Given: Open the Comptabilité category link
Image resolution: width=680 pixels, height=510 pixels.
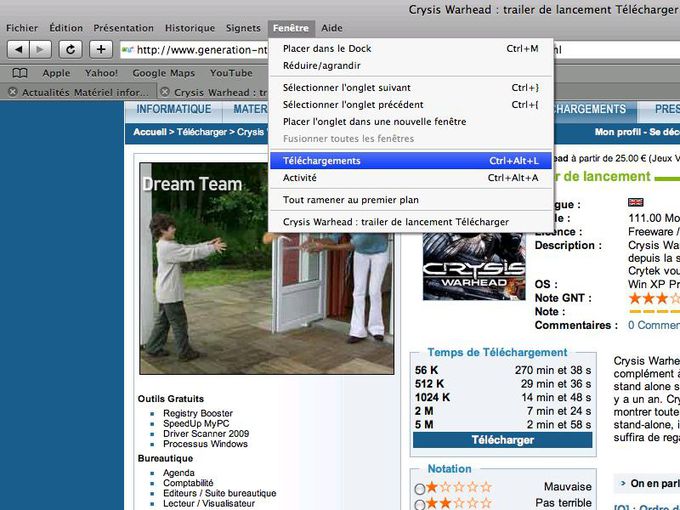Looking at the screenshot, I should coord(188,483).
